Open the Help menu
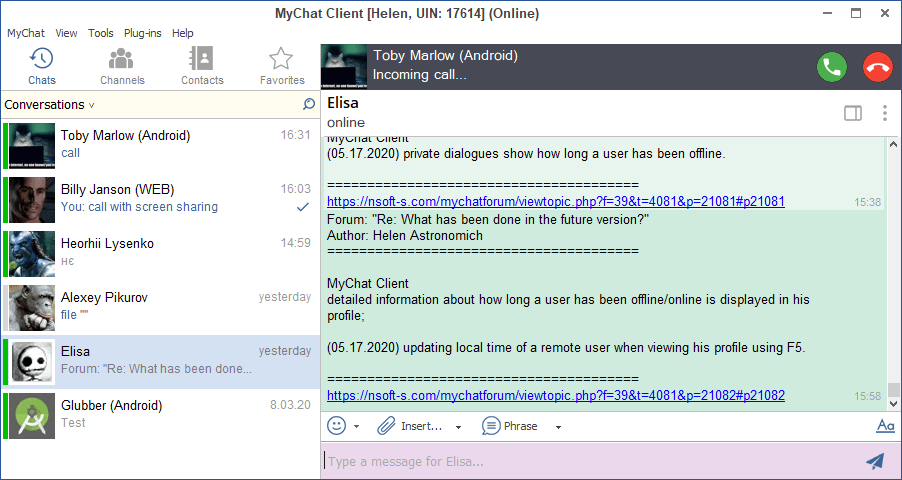 tap(182, 33)
